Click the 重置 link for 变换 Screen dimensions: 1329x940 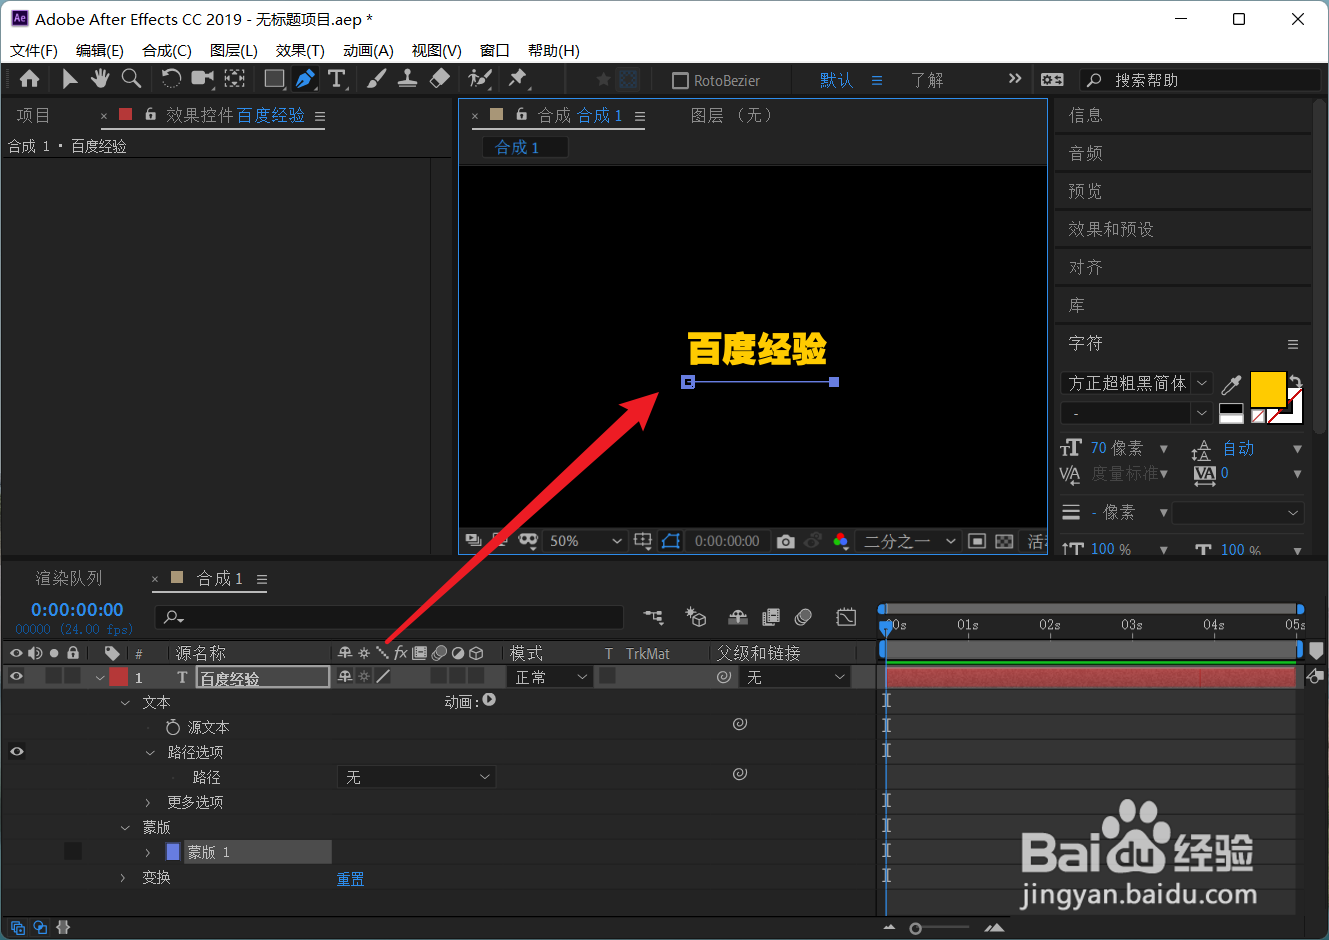click(x=350, y=878)
